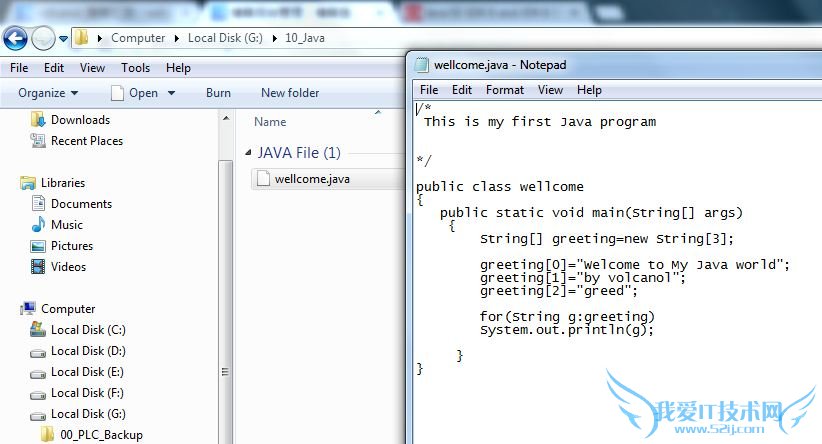Open the Organize dropdown
Screen dimensions: 822x444
(x=48, y=93)
